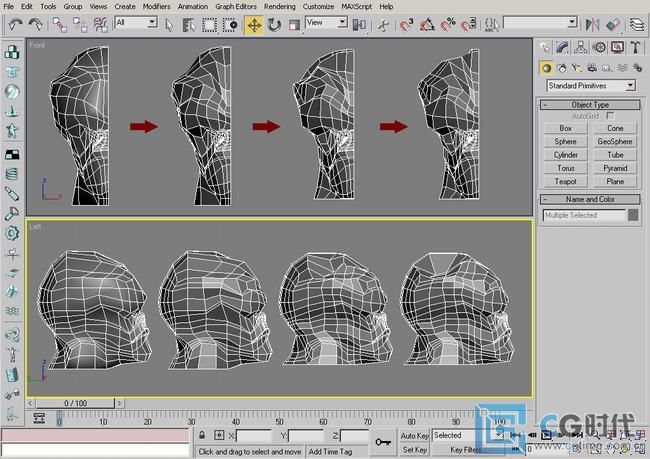The width and height of the screenshot is (650, 459).
Task: Switch to the Create panel tab
Action: pos(545,47)
